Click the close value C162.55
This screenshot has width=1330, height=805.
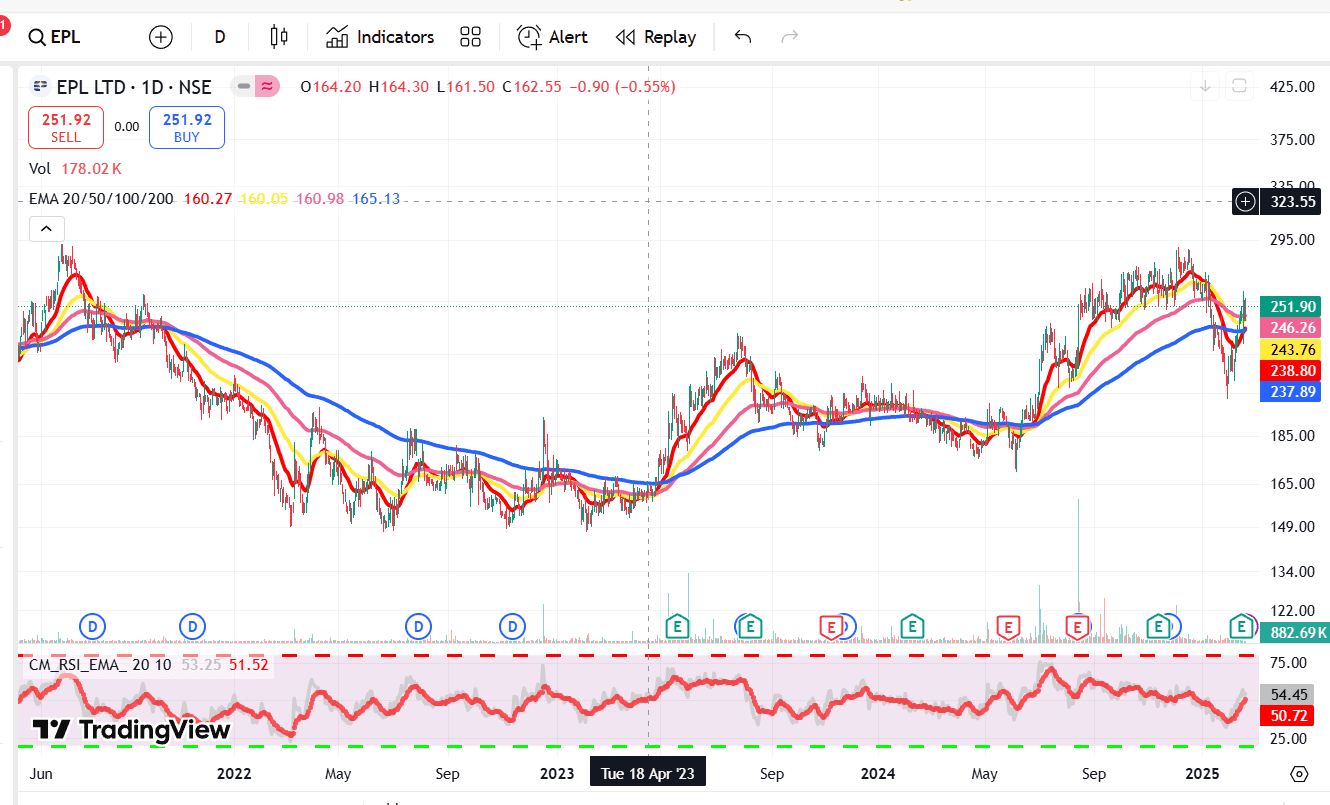(x=532, y=87)
